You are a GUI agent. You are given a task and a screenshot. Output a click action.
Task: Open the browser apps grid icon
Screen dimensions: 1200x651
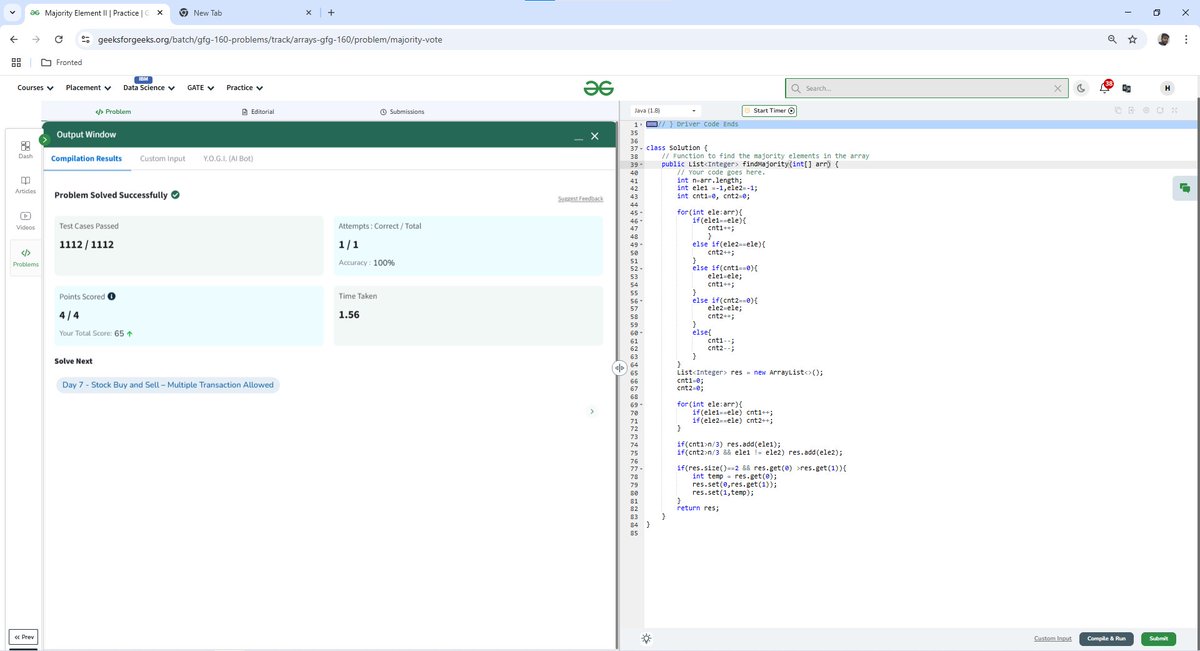(16, 62)
